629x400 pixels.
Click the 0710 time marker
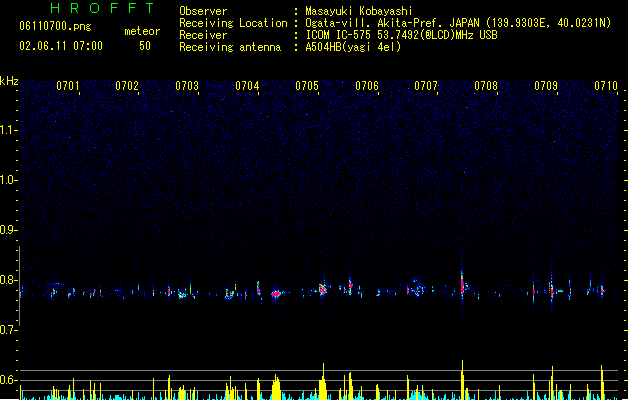click(x=606, y=86)
